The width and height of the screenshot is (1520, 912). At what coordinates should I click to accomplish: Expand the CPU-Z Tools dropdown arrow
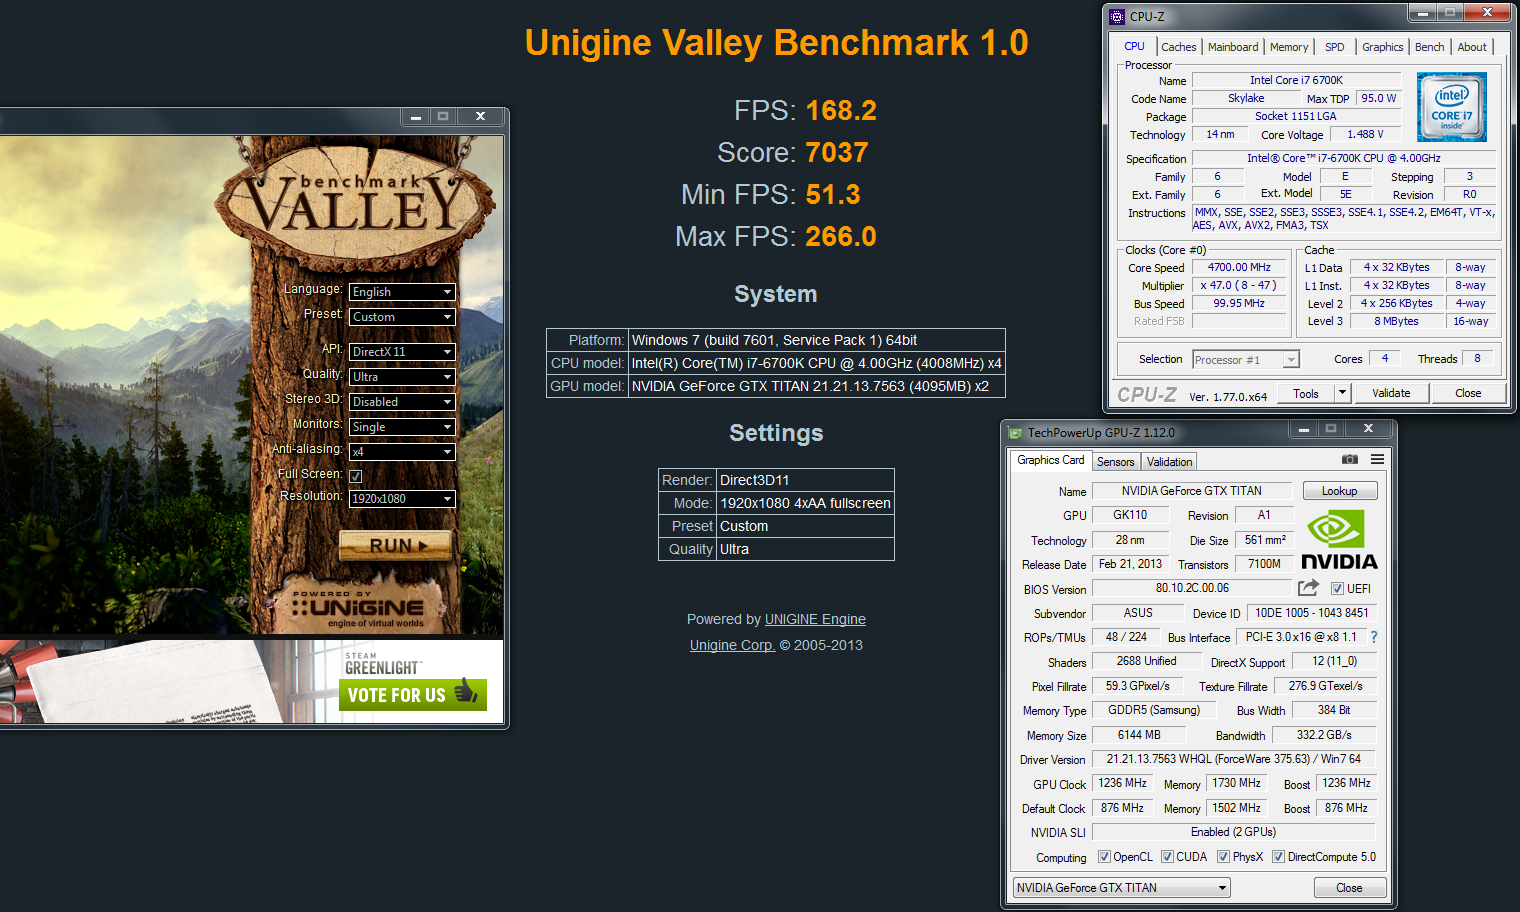click(x=1342, y=393)
